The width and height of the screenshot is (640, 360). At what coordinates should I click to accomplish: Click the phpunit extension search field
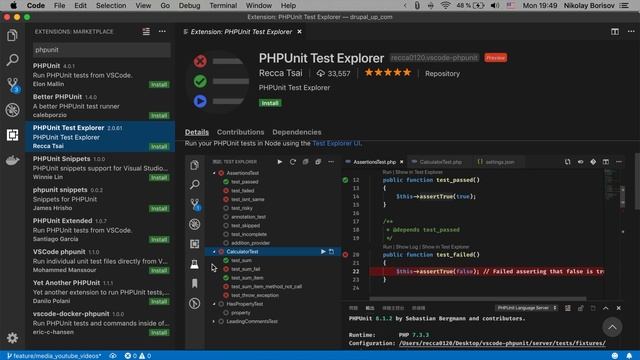(102, 50)
